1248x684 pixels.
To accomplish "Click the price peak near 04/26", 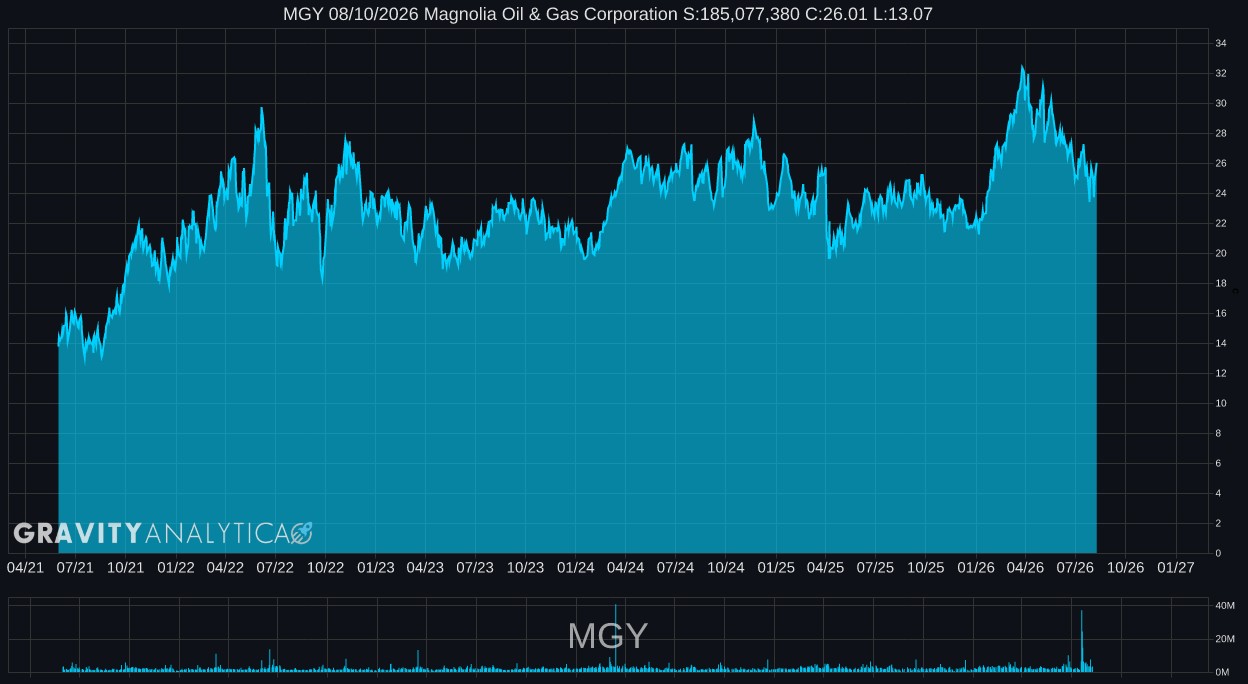I will [1022, 67].
